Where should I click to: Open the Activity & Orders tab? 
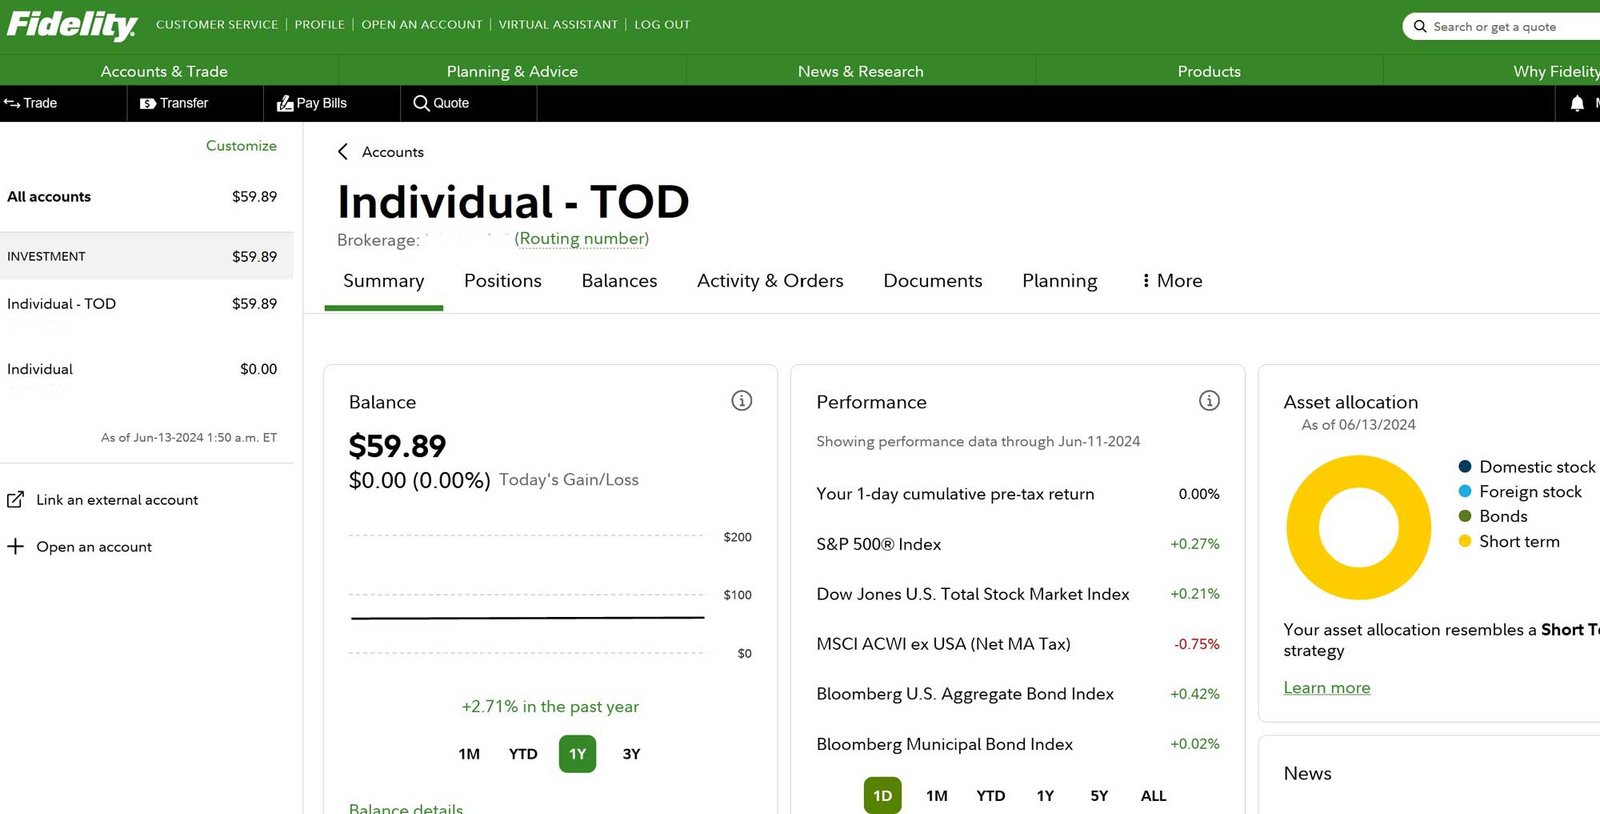[770, 281]
